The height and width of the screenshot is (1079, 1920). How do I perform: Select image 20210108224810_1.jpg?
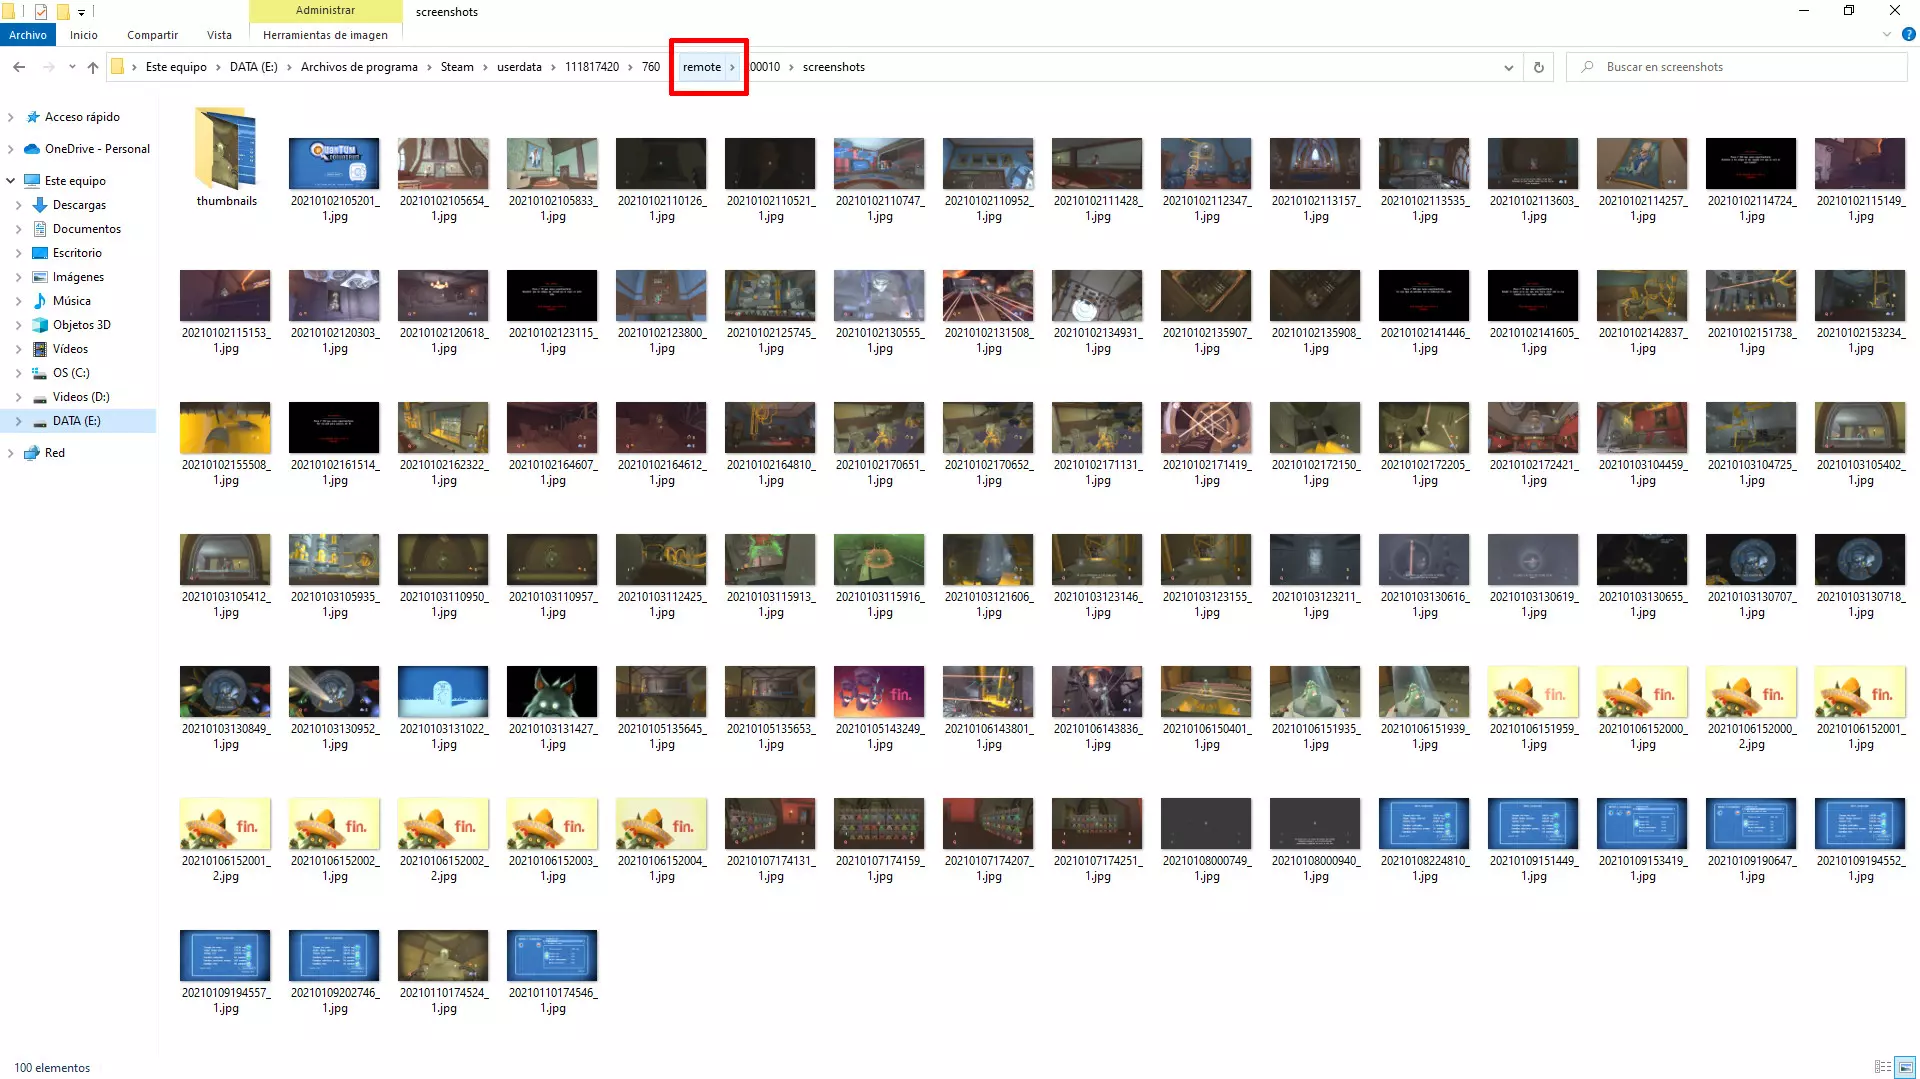[x=1424, y=824]
